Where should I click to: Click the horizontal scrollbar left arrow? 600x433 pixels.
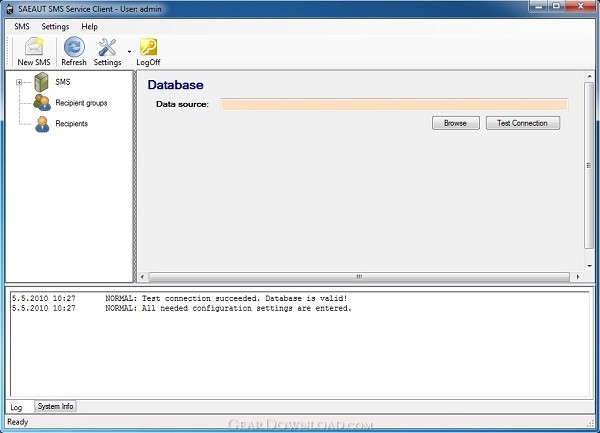(142, 277)
